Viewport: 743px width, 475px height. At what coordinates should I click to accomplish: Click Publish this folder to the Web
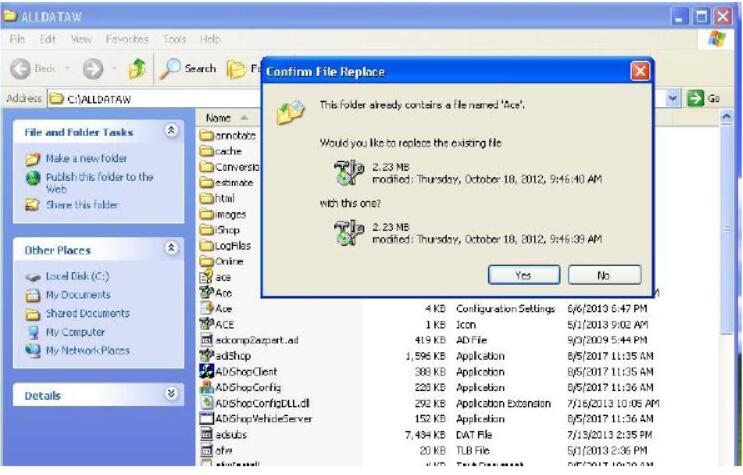(x=100, y=183)
